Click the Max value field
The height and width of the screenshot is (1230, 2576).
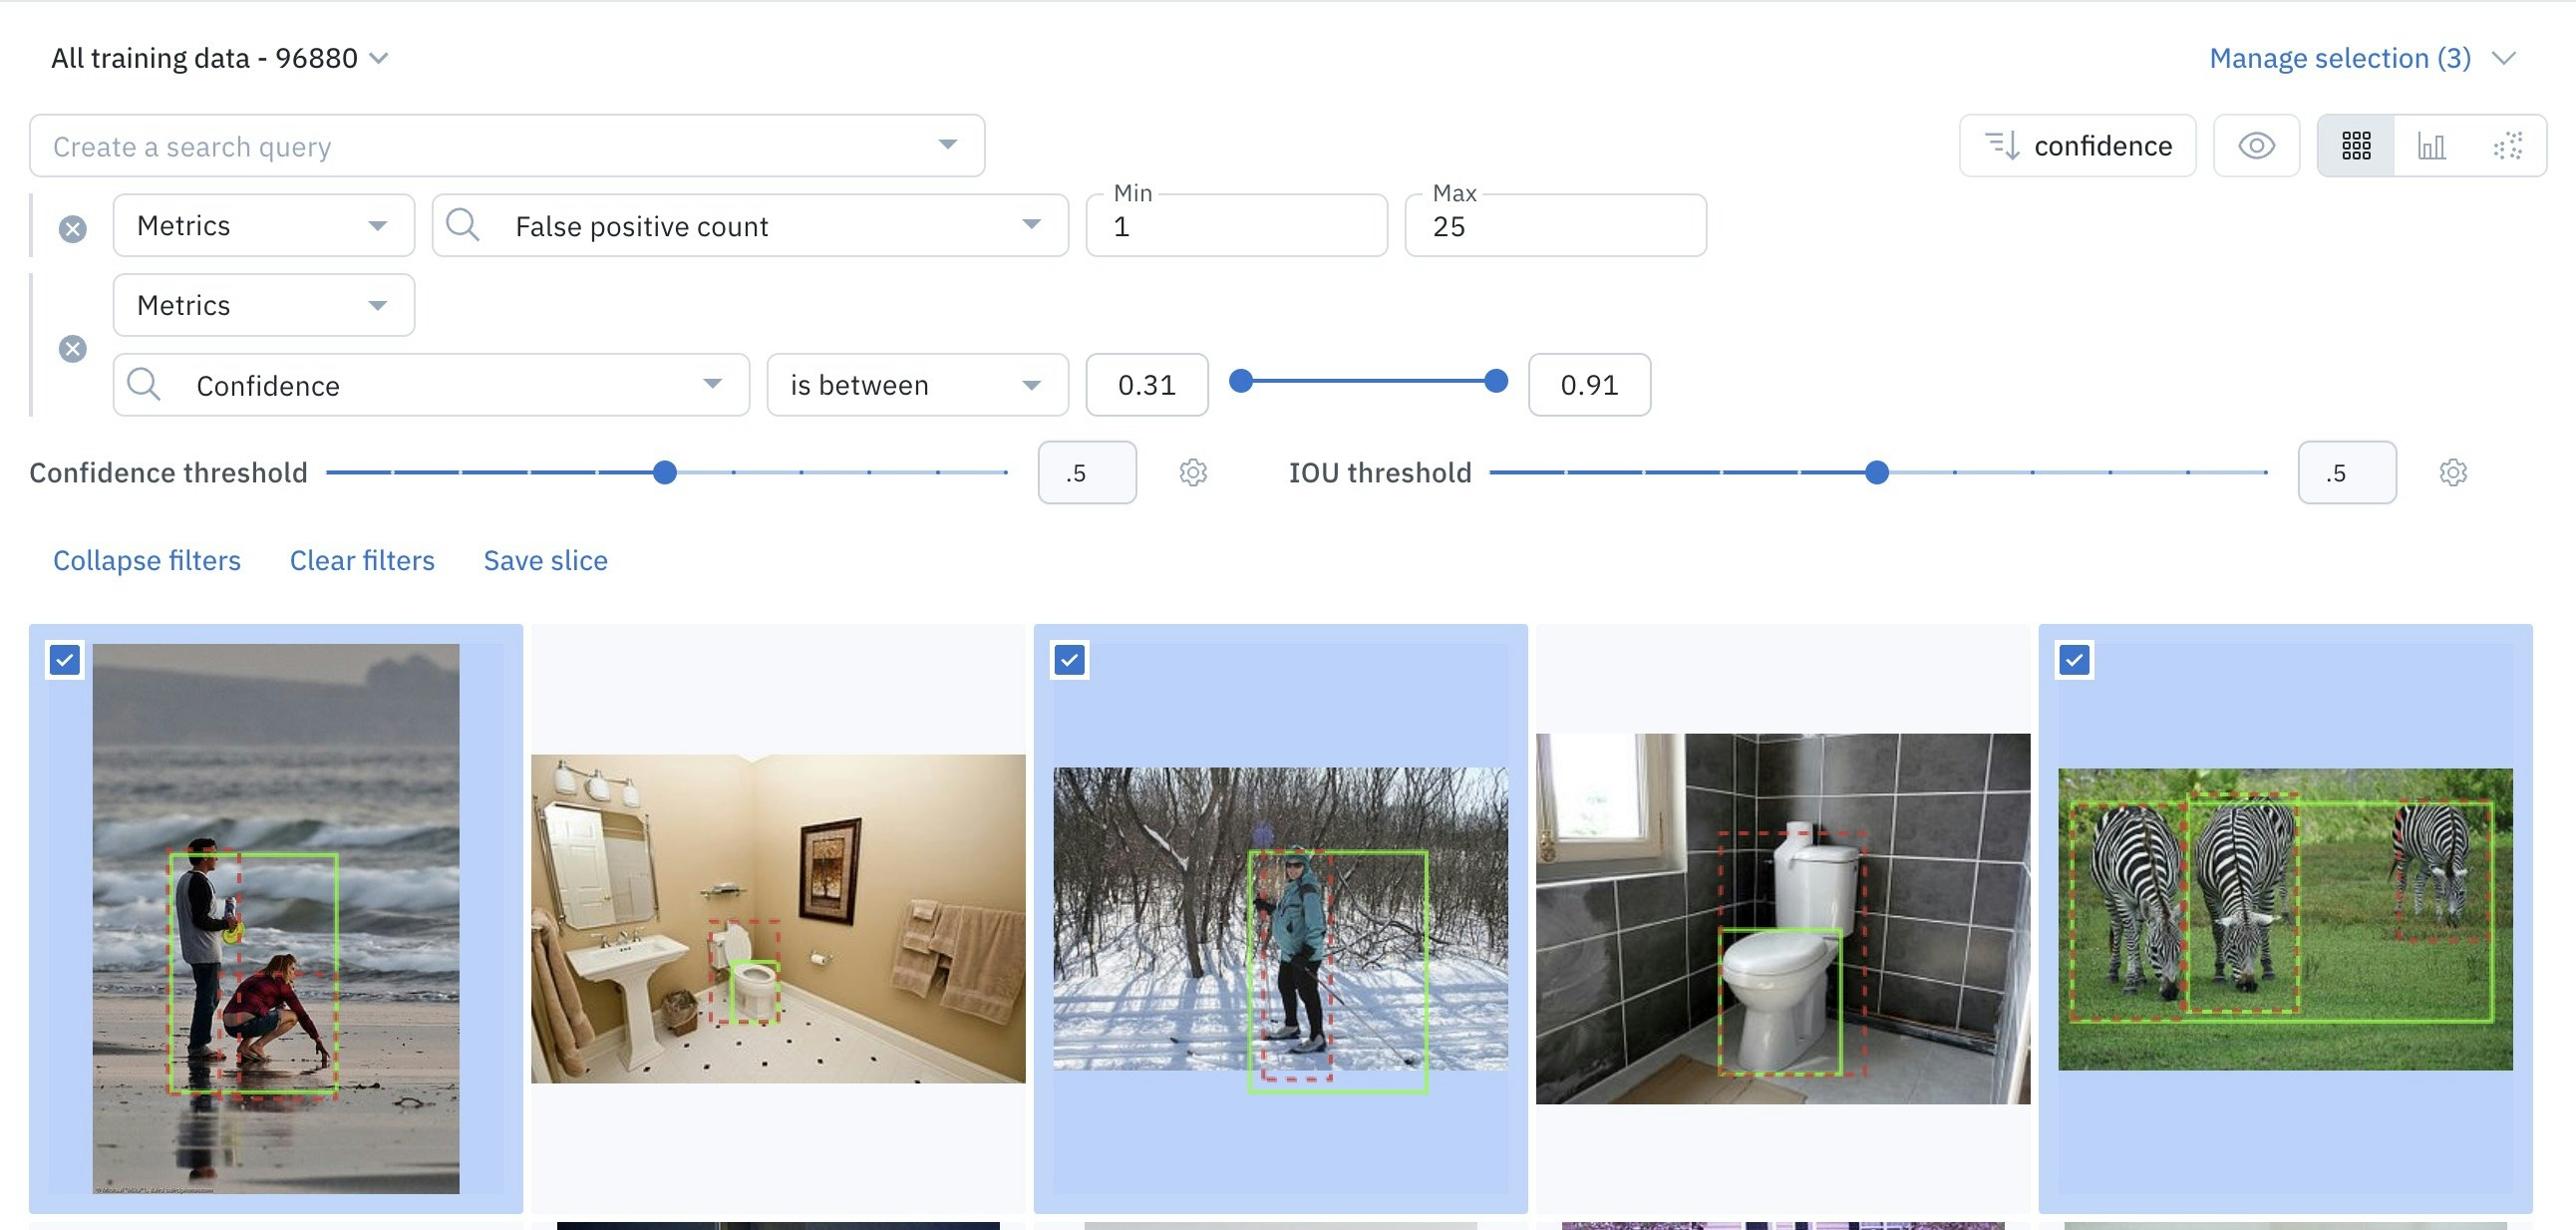(1556, 225)
